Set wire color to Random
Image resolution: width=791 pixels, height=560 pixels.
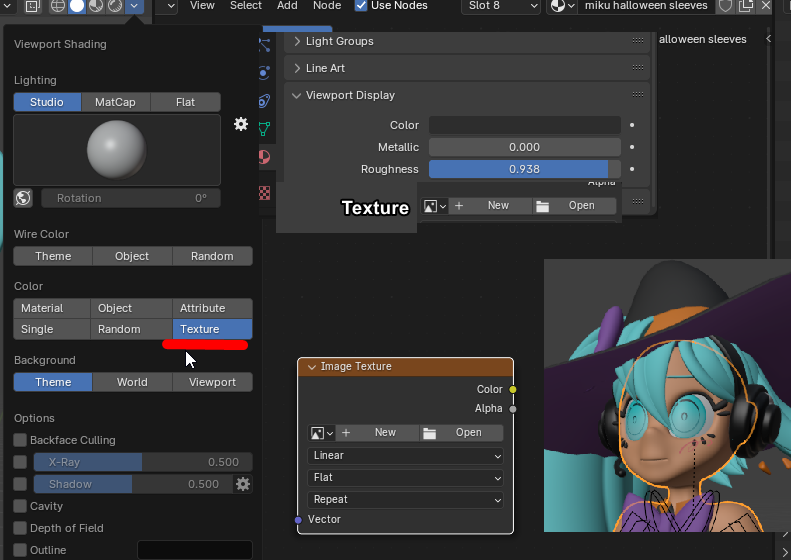pos(212,256)
